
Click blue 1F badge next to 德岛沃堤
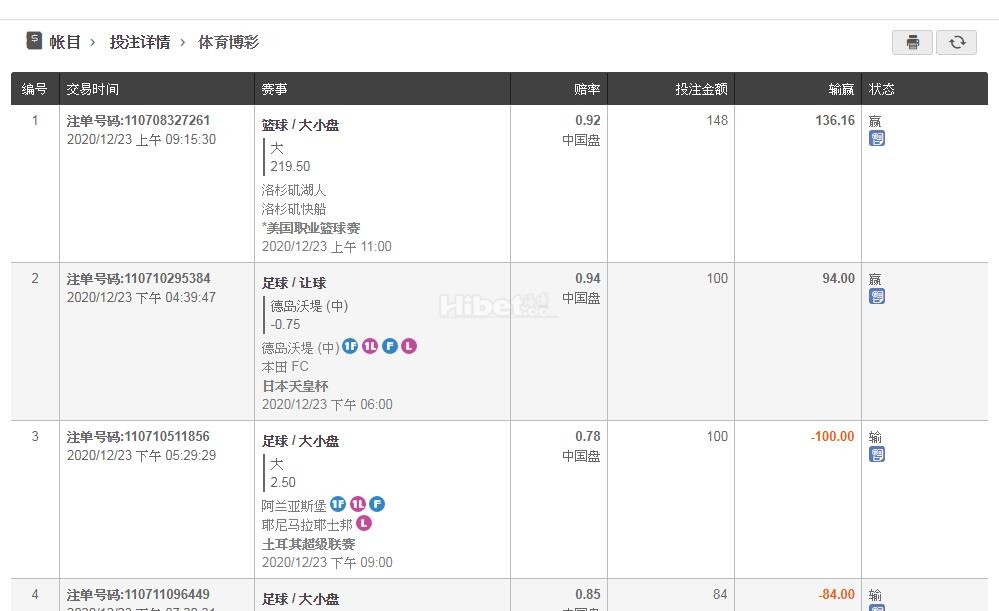click(350, 346)
